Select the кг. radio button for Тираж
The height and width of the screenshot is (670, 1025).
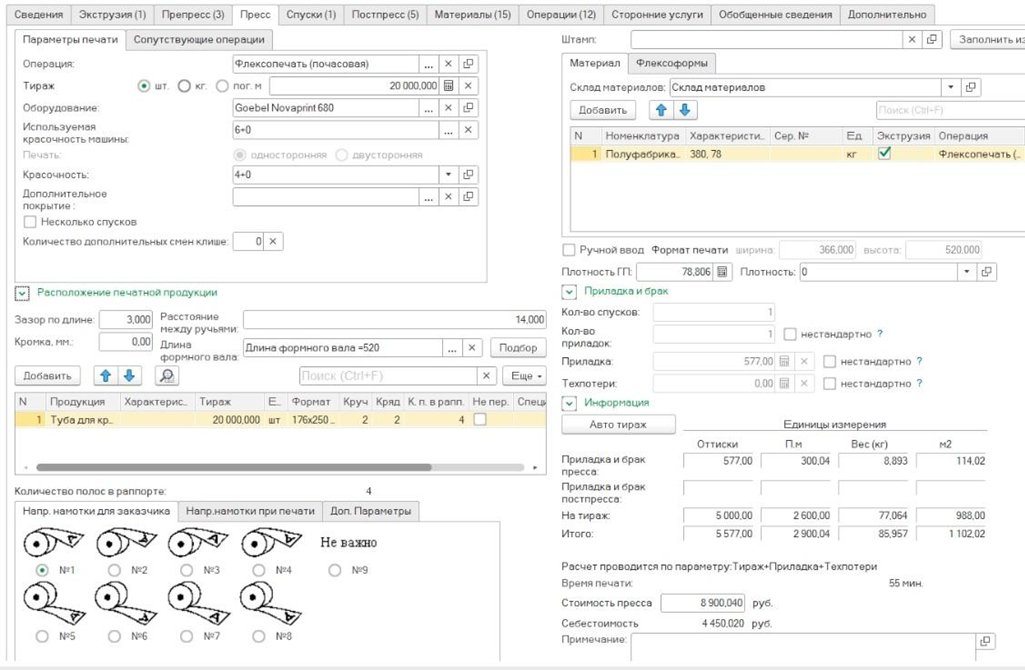click(x=184, y=86)
